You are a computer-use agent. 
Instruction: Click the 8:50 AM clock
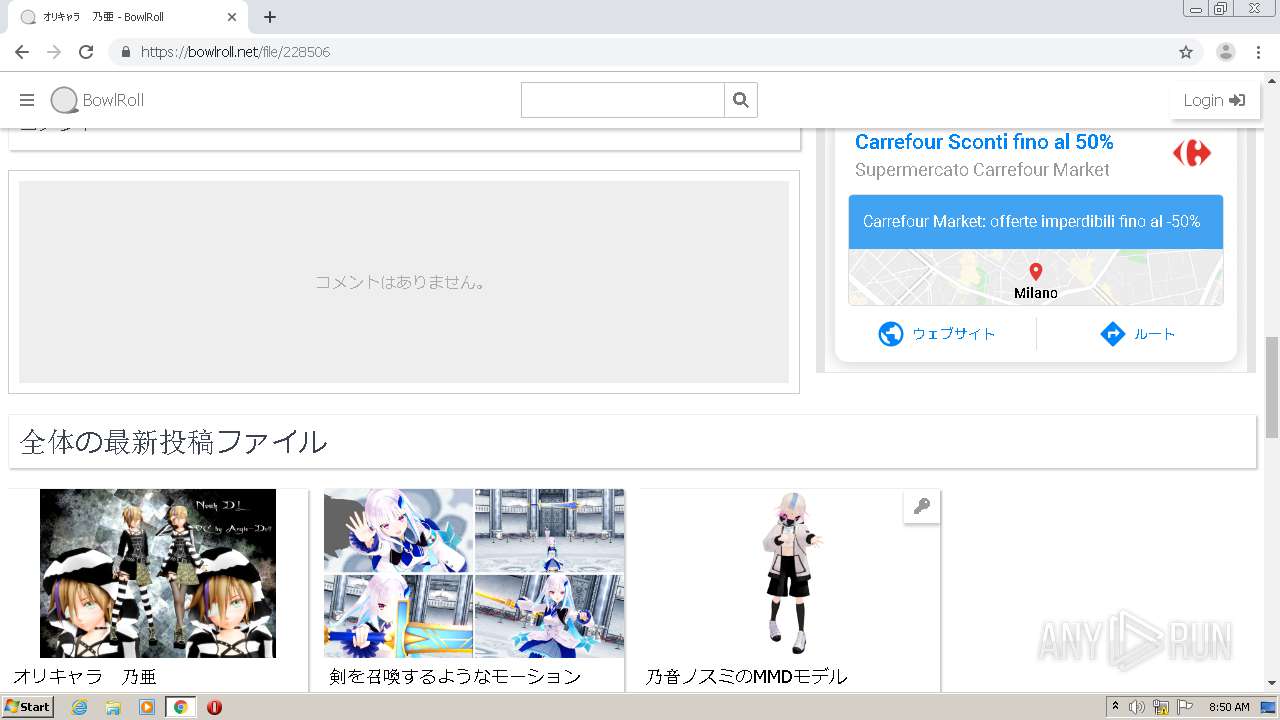[1229, 707]
